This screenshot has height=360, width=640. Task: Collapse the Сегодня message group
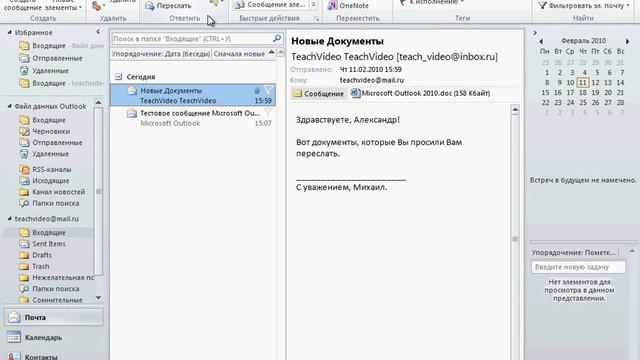click(118, 77)
